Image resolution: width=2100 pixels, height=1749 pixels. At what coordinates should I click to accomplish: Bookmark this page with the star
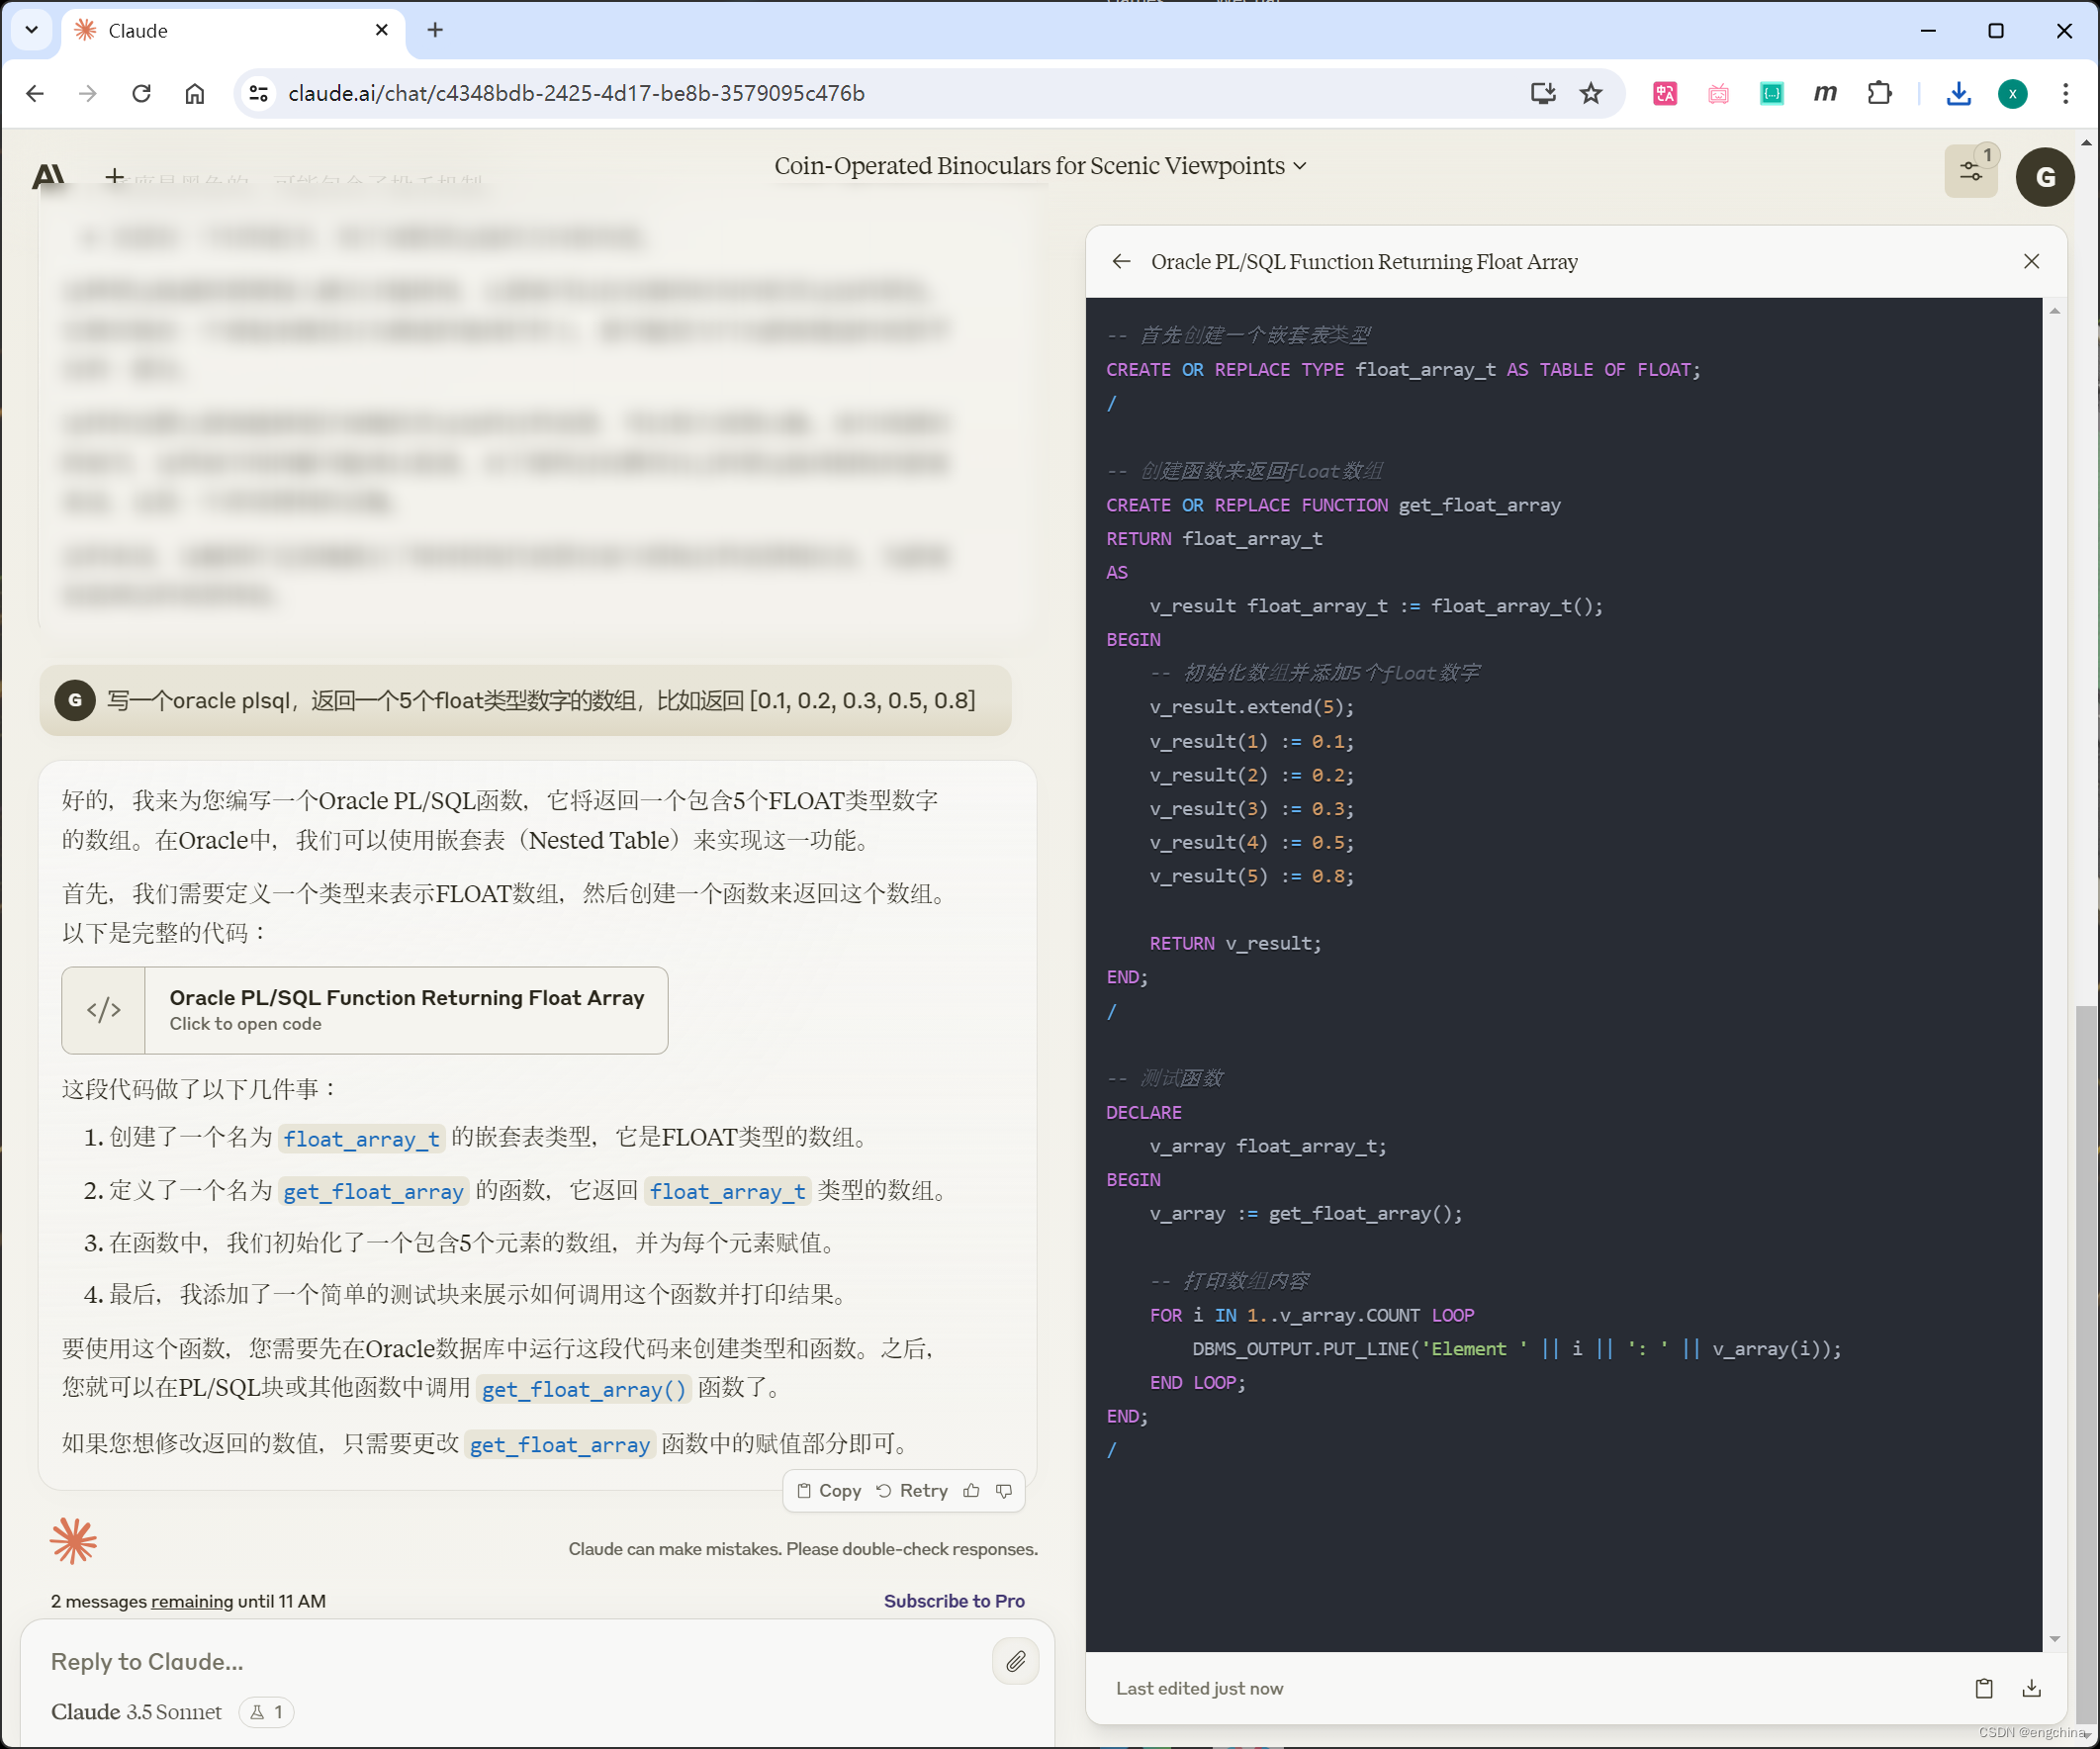1591,93
